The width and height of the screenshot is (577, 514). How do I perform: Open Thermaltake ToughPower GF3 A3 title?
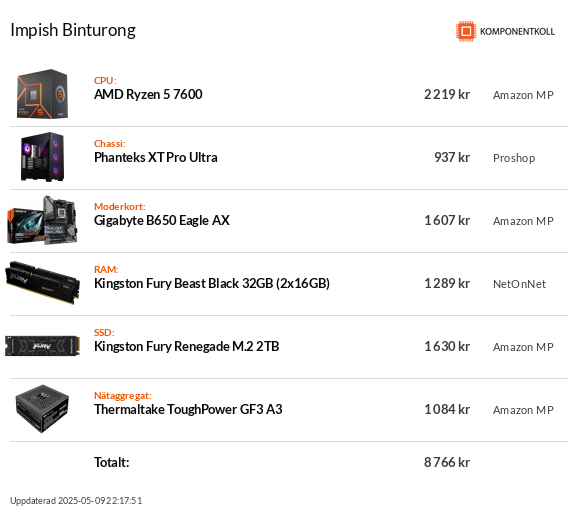[188, 410]
